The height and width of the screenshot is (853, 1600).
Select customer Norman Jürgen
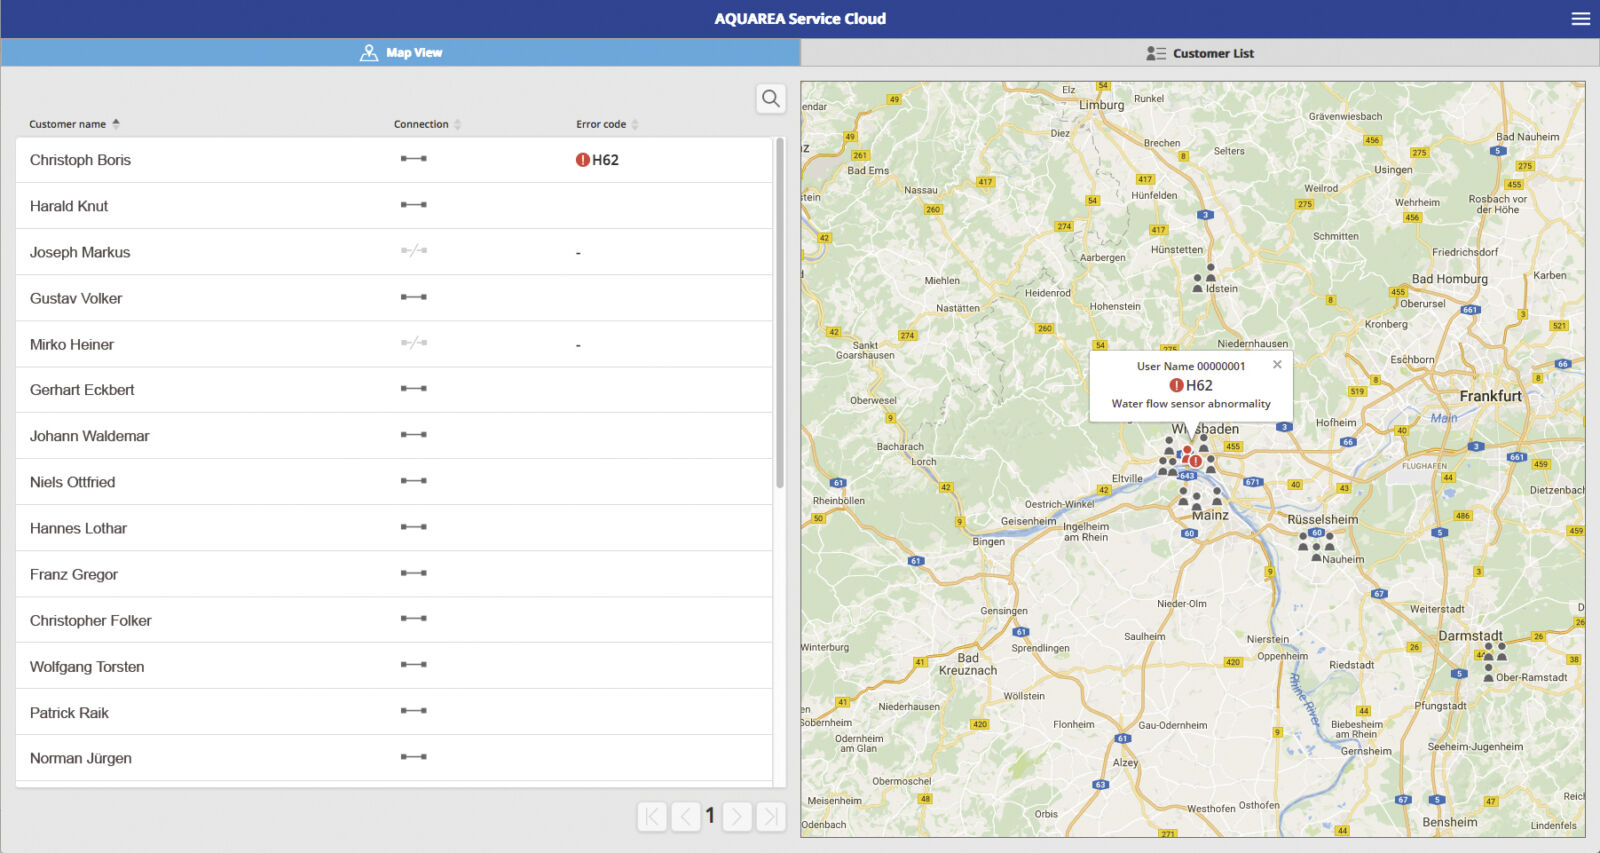coord(394,758)
